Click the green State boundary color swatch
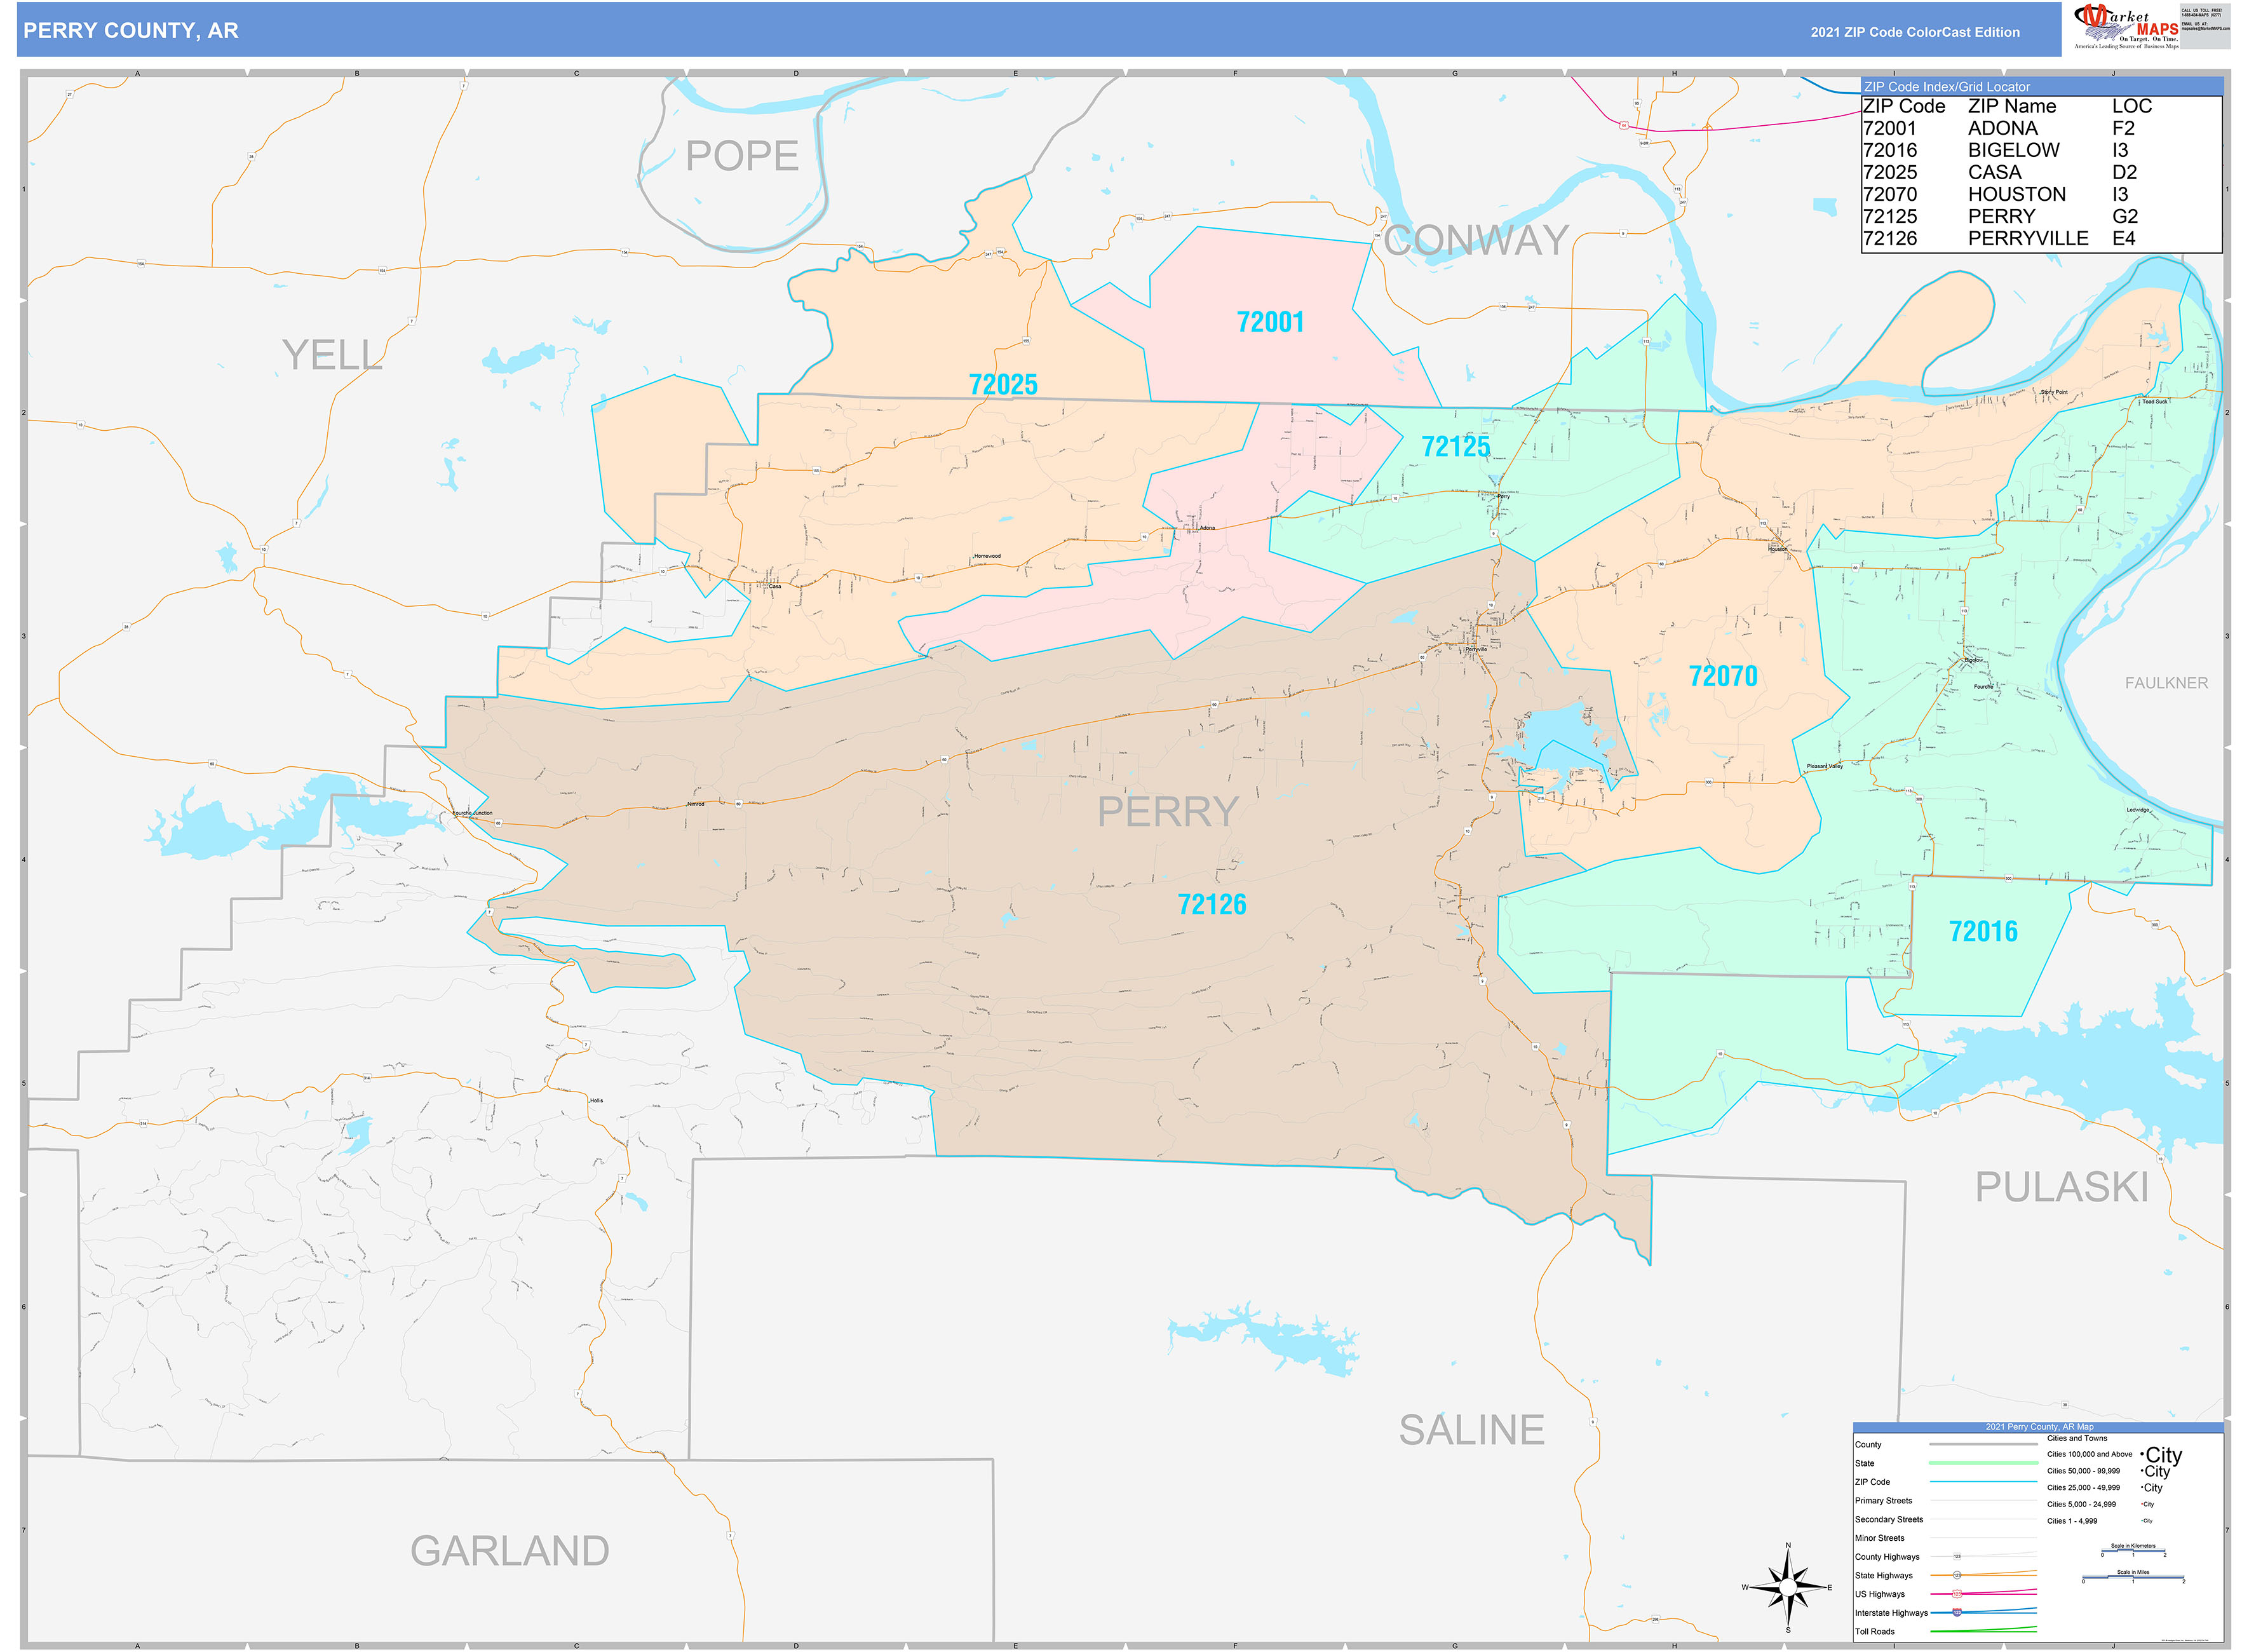This screenshot has width=2242, height=1652. 1983,1463
